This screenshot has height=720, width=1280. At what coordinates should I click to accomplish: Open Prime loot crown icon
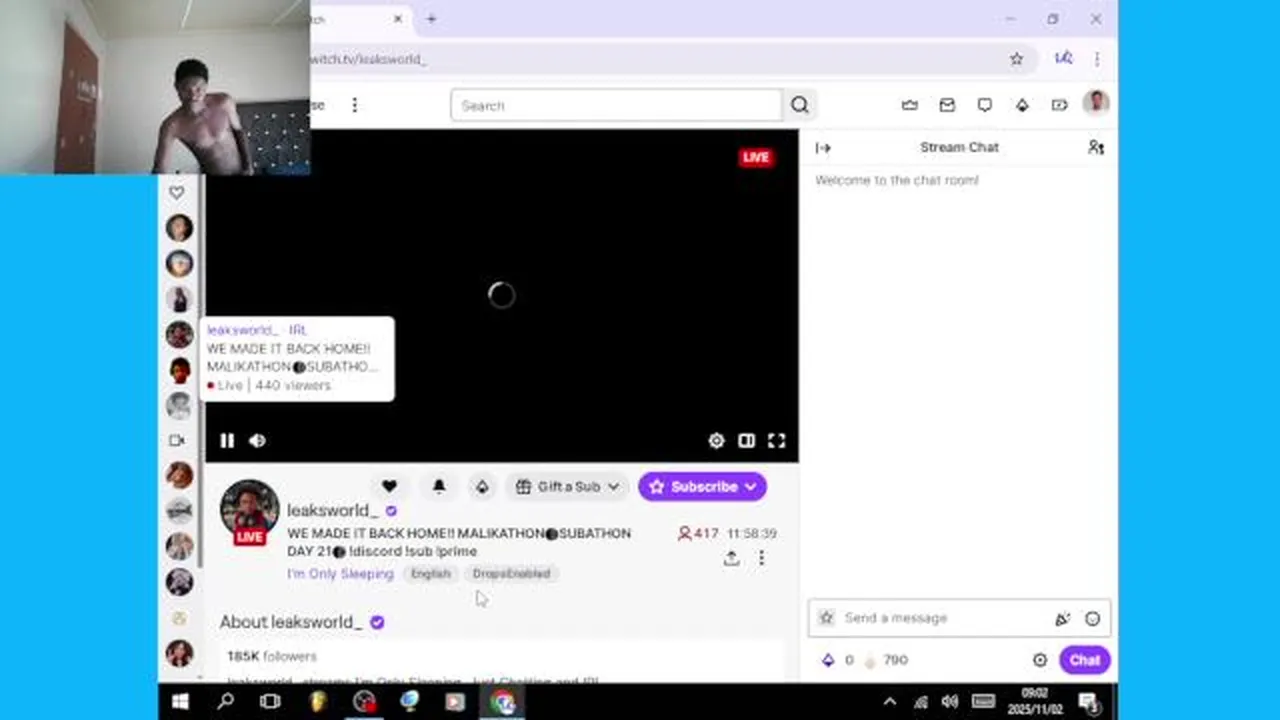click(x=909, y=105)
